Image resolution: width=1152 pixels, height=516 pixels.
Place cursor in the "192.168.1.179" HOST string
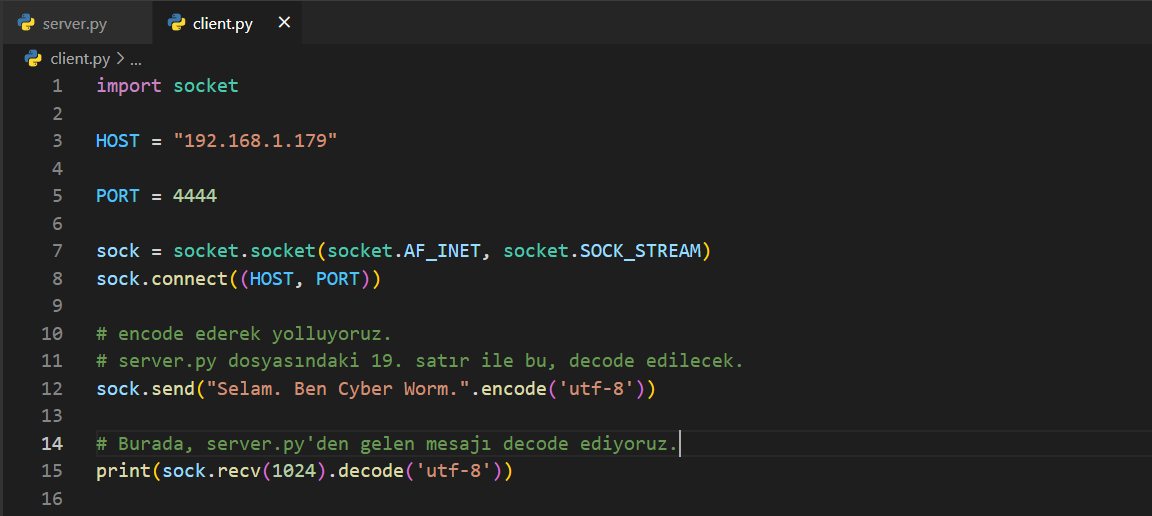[x=255, y=141]
